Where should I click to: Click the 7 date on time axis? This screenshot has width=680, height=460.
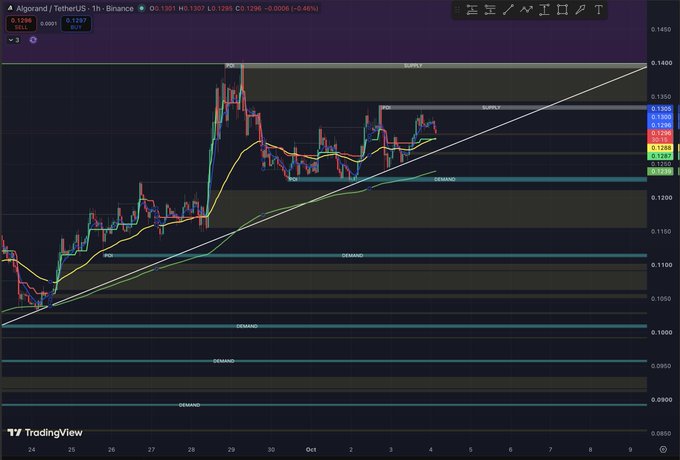coord(550,450)
